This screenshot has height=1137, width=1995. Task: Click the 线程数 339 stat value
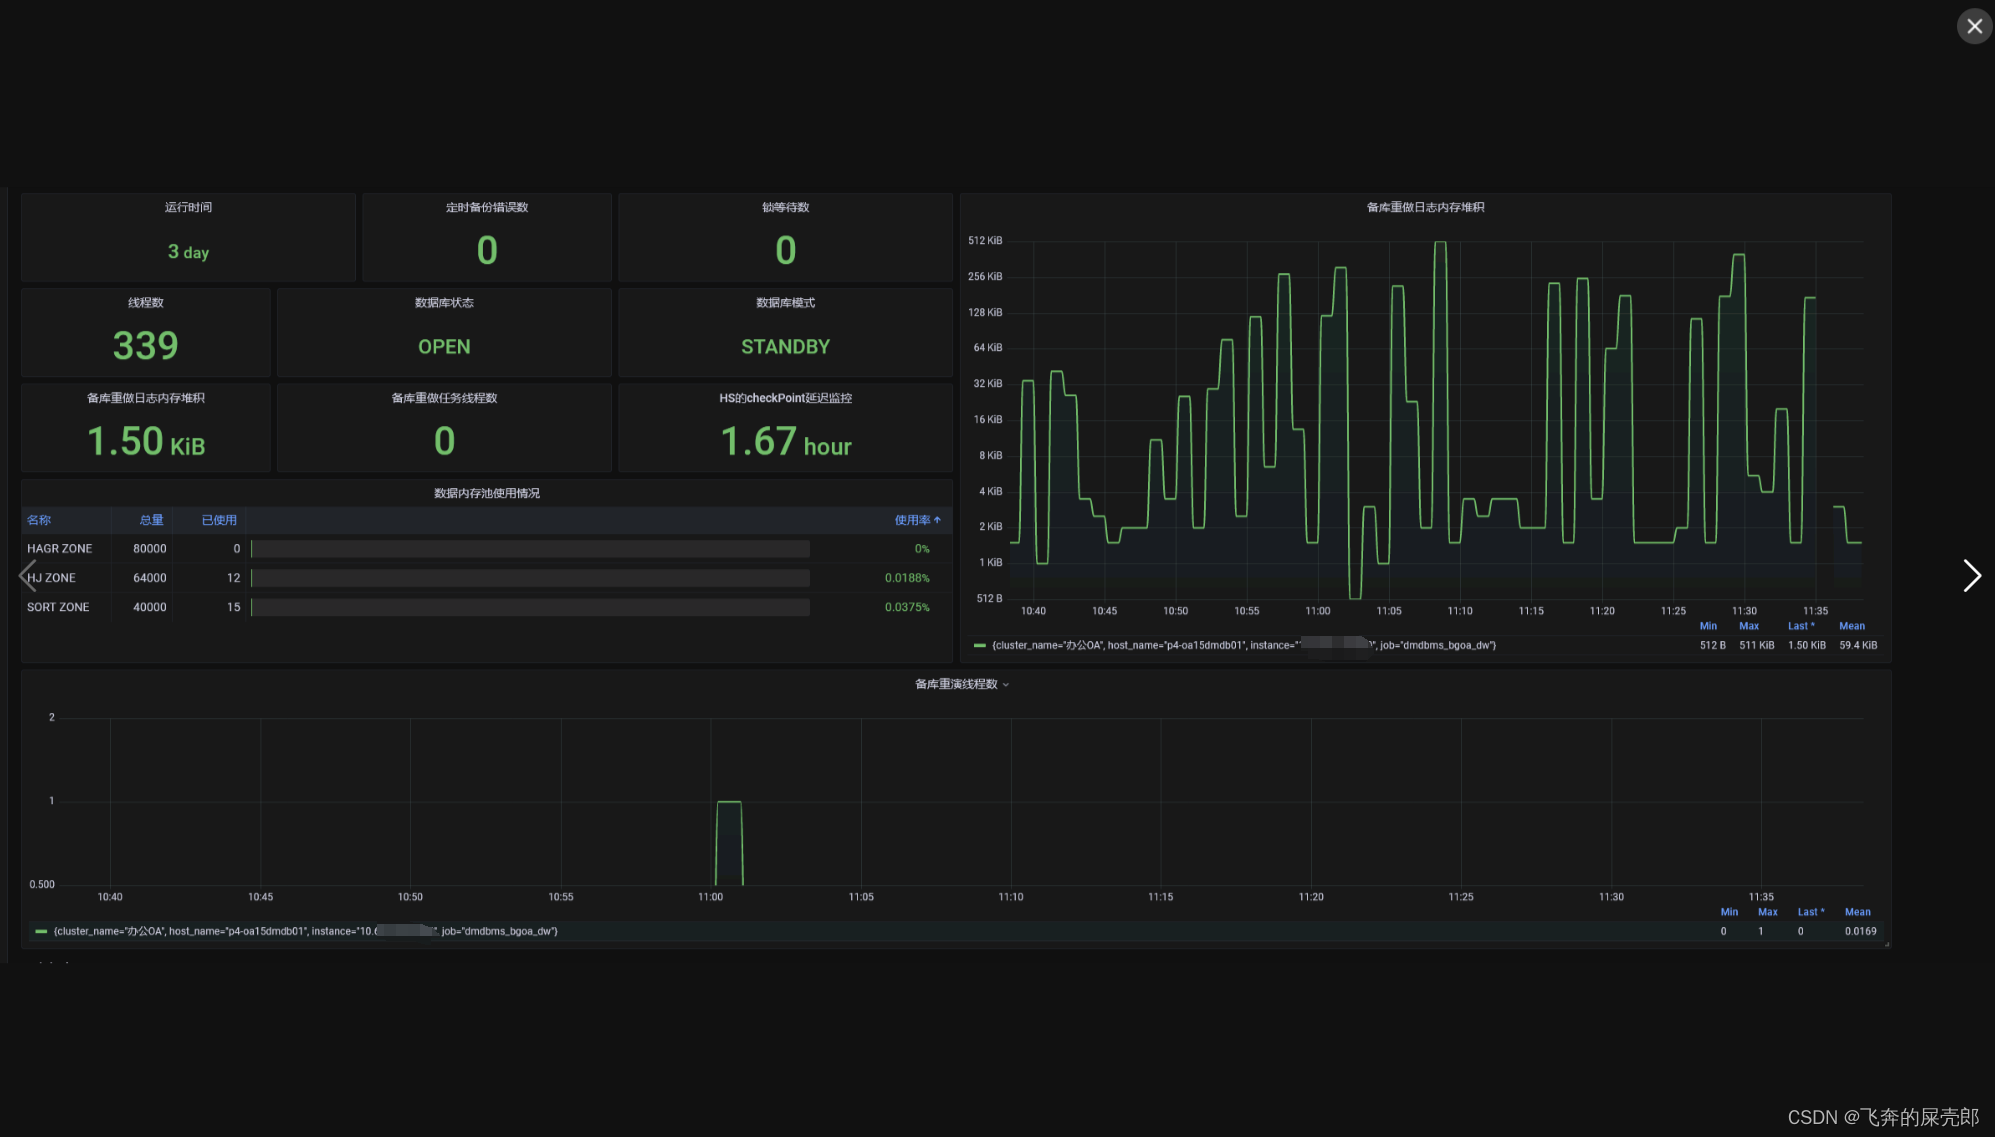coord(146,346)
